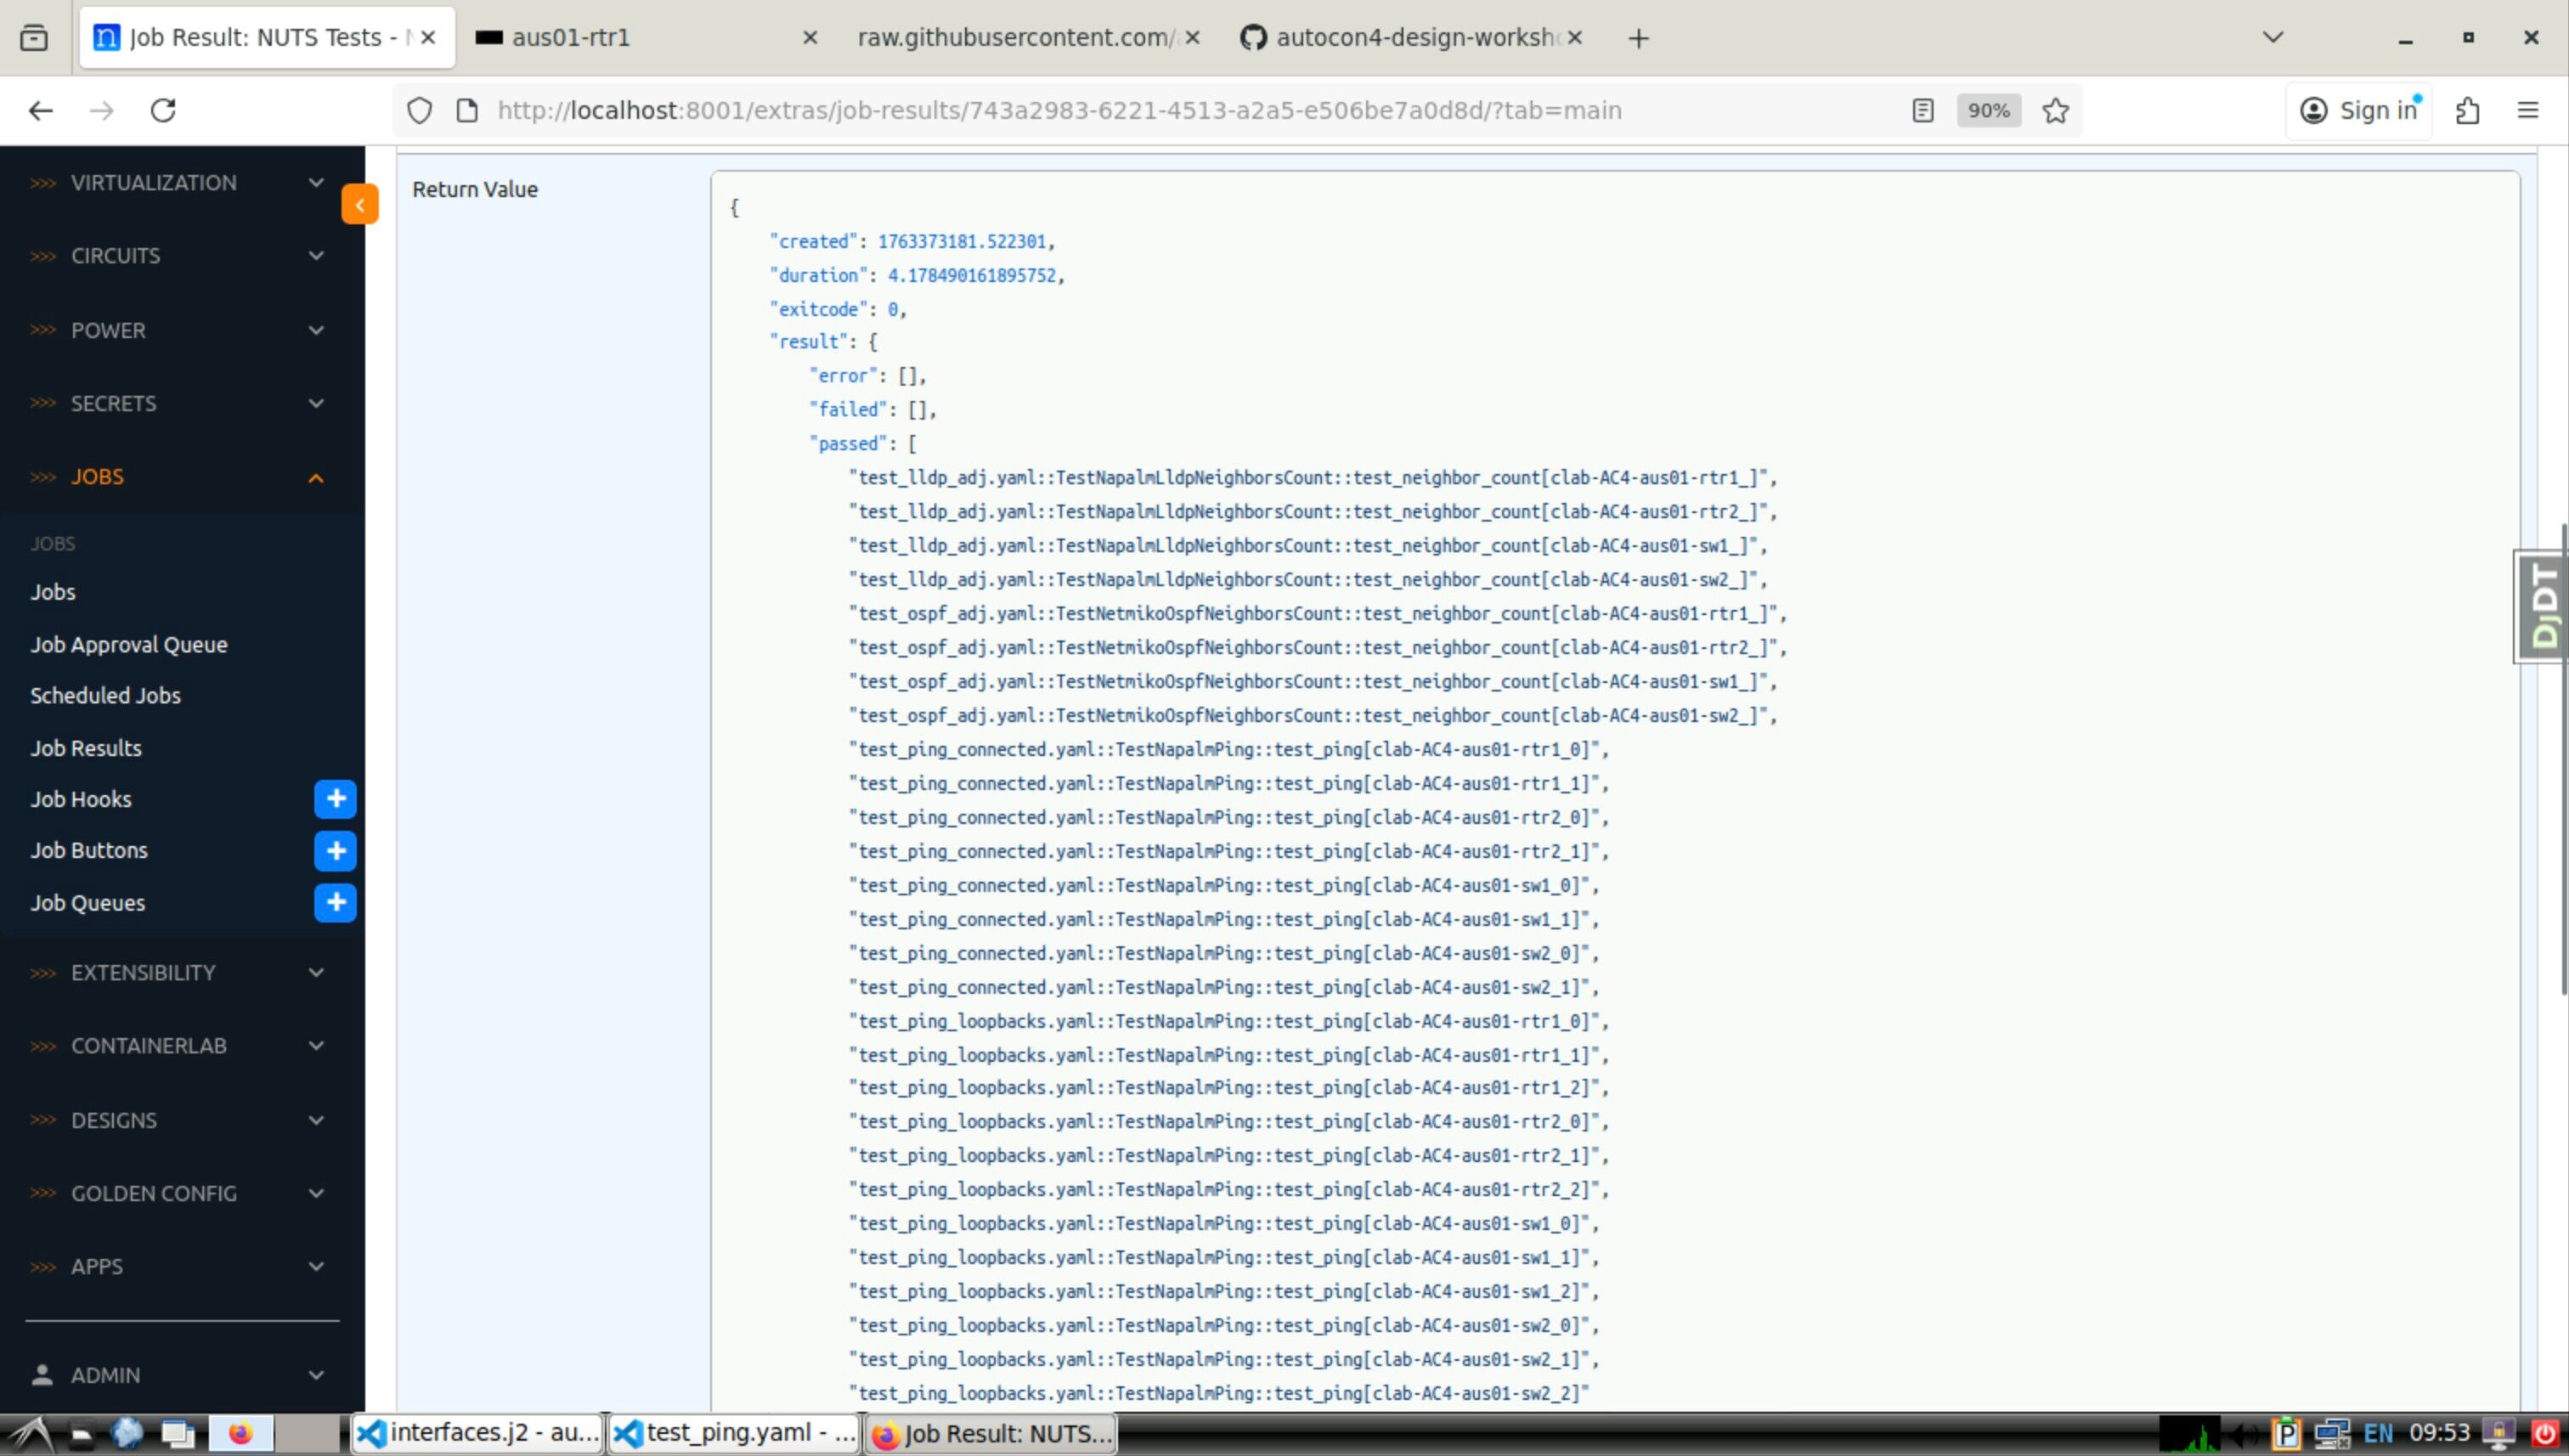Click the plus icon beside Job Queues

click(335, 902)
